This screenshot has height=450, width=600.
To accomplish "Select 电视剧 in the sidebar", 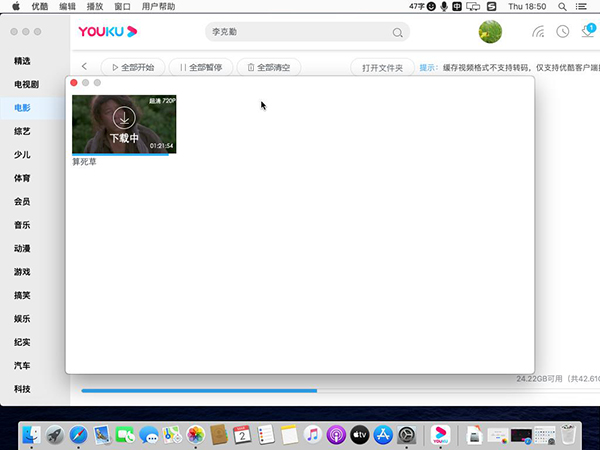I will click(26, 84).
